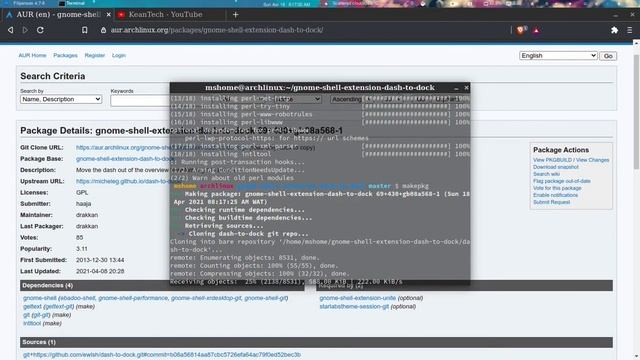
Task: Open the git dependency link
Action: pos(26,315)
